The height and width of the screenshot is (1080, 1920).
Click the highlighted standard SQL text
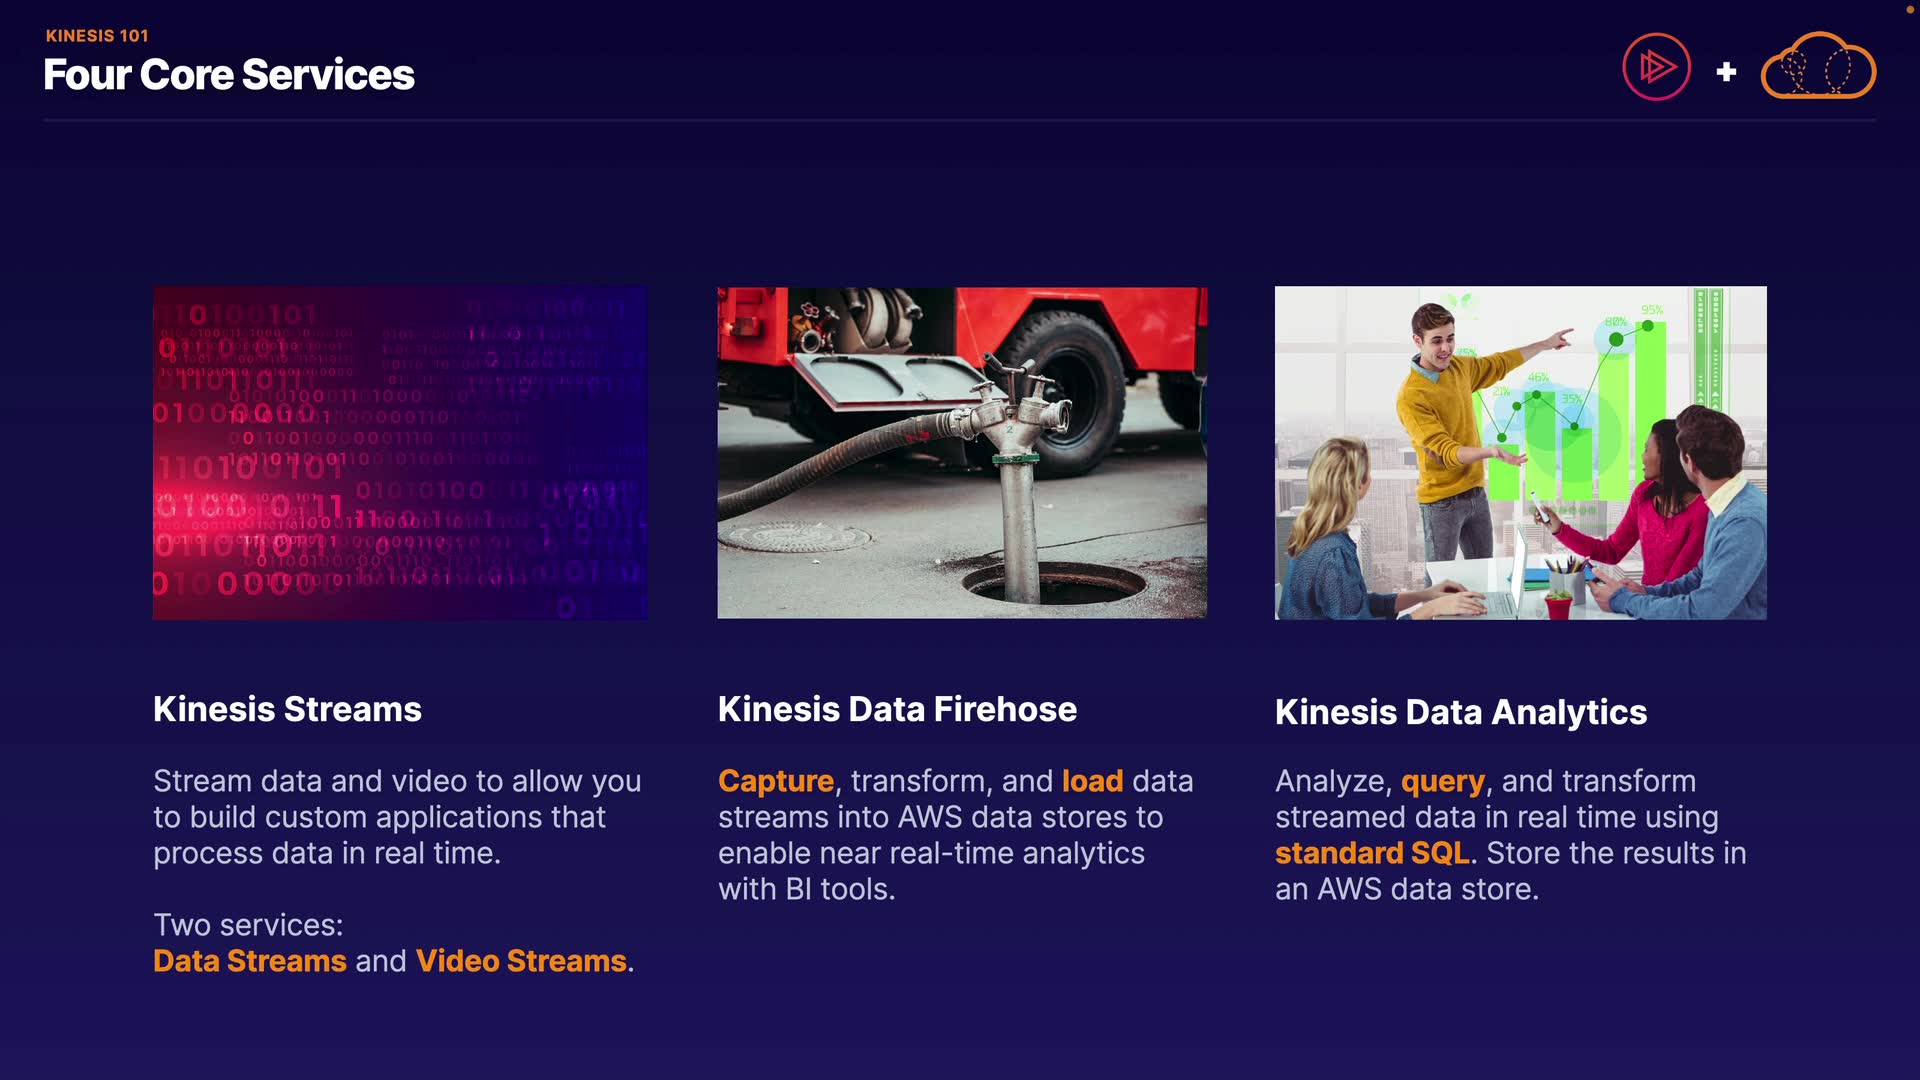[x=1371, y=853]
